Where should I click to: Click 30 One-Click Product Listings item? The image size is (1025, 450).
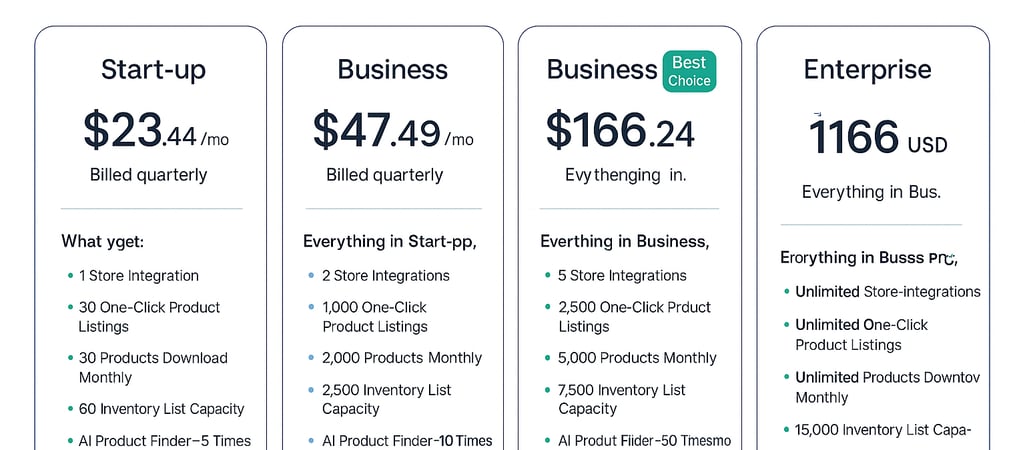(150, 317)
